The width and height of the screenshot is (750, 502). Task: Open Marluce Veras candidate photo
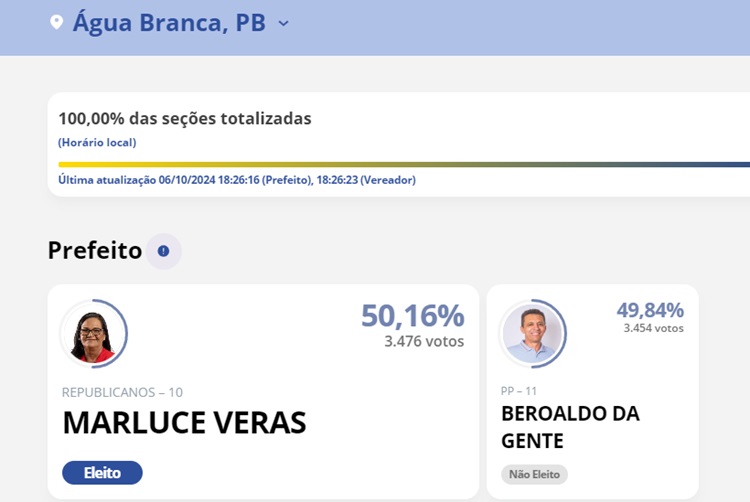click(93, 334)
